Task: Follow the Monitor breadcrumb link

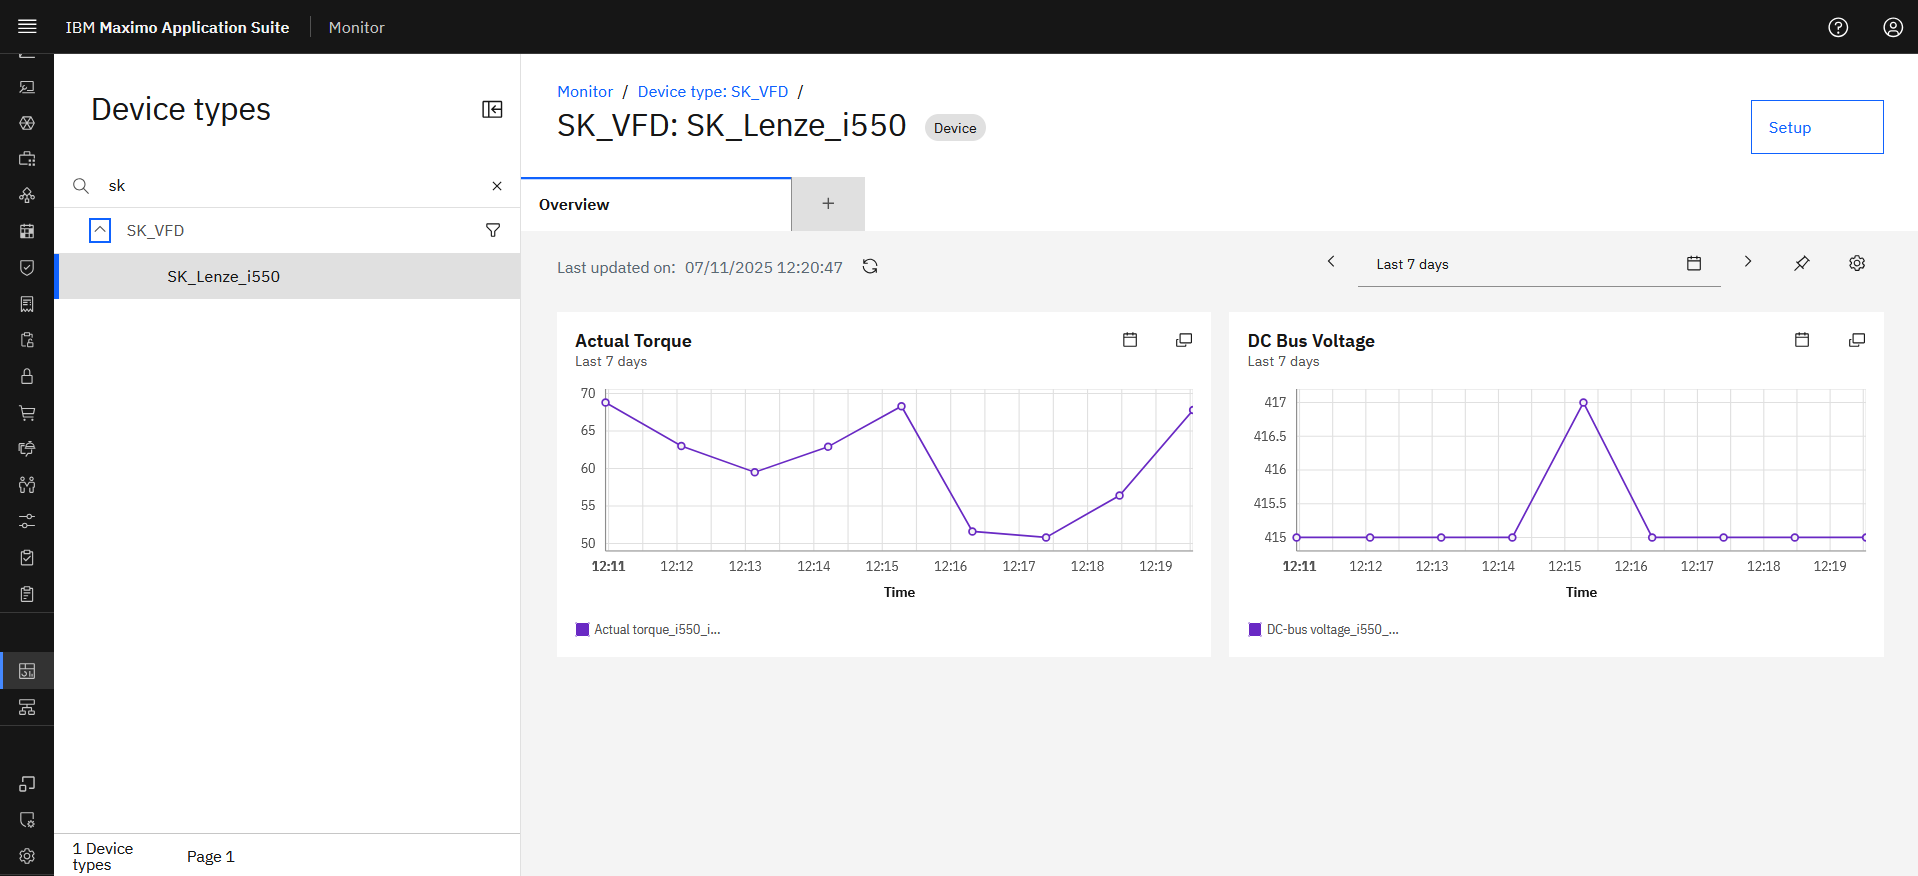Action: point(585,91)
